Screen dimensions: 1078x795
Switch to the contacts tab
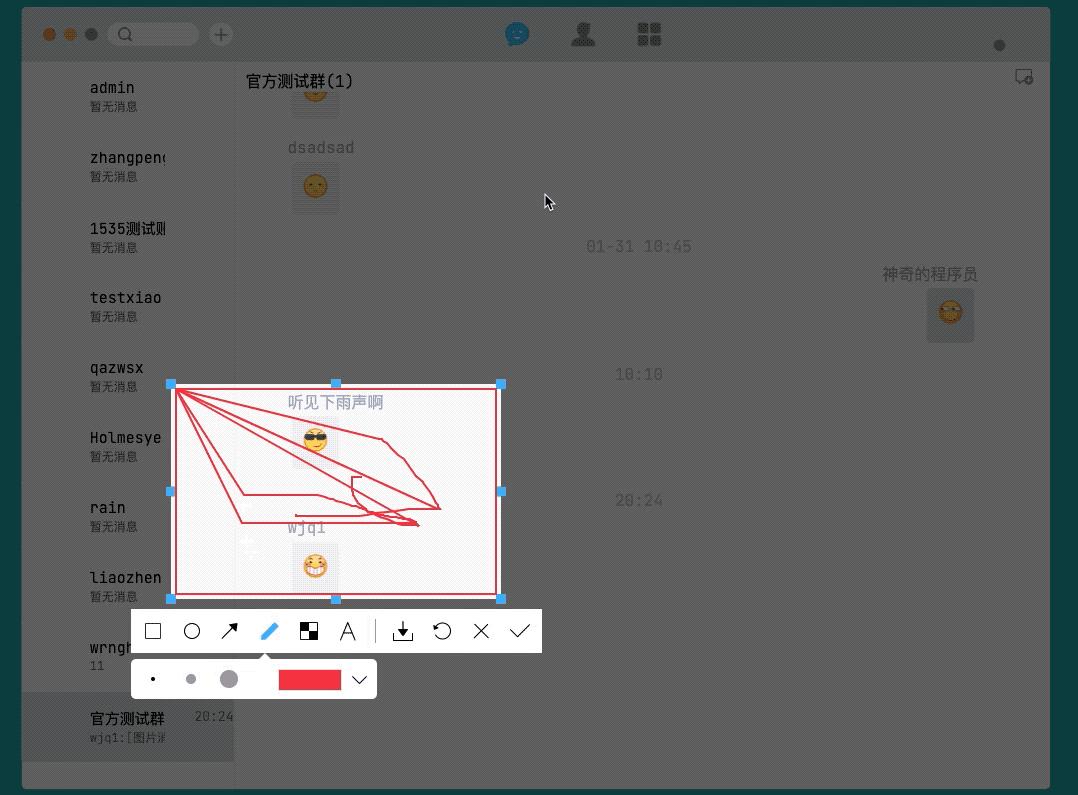[x=583, y=34]
